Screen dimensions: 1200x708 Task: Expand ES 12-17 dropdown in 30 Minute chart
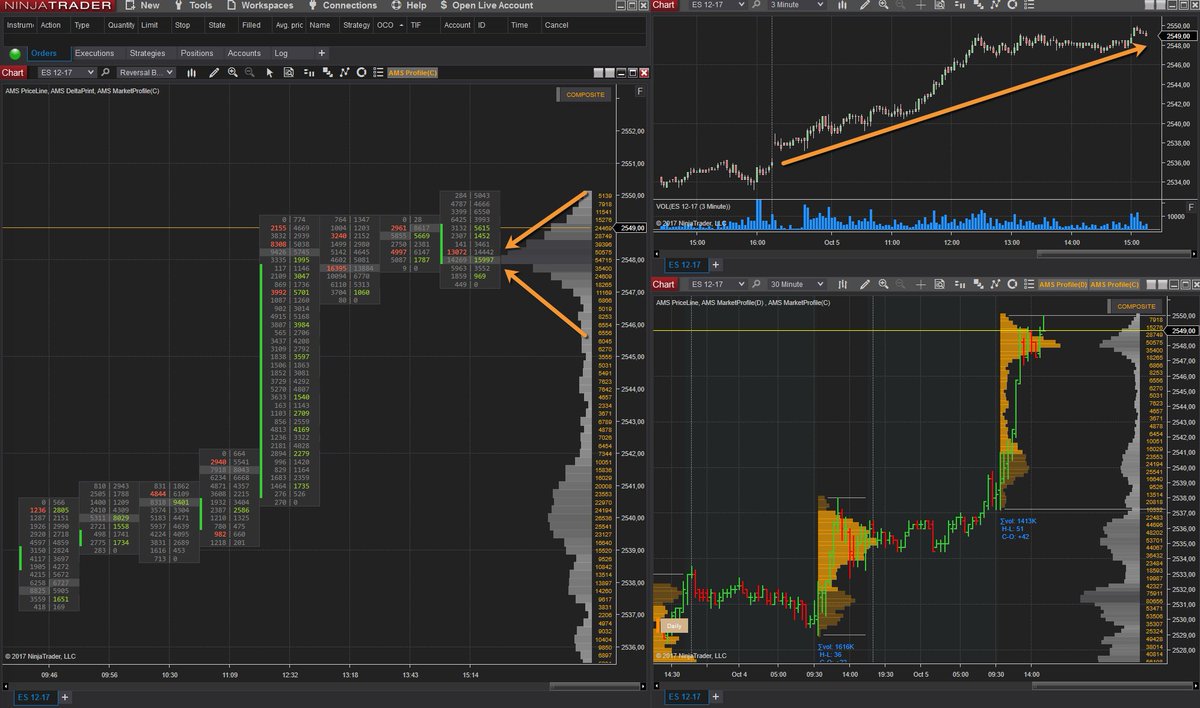(x=719, y=284)
